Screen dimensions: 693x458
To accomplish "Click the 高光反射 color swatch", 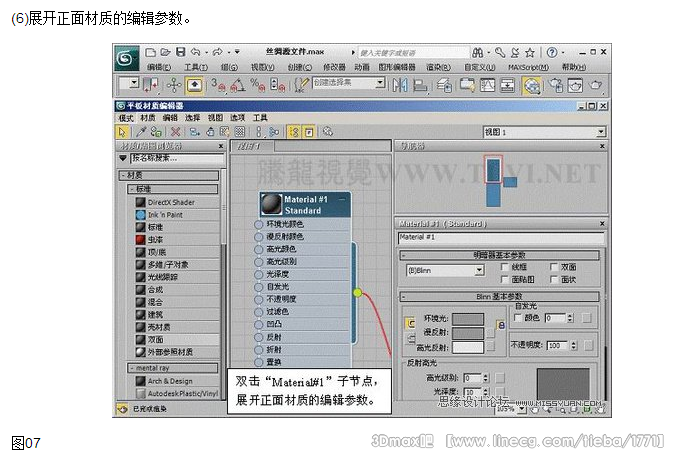I will pos(468,347).
